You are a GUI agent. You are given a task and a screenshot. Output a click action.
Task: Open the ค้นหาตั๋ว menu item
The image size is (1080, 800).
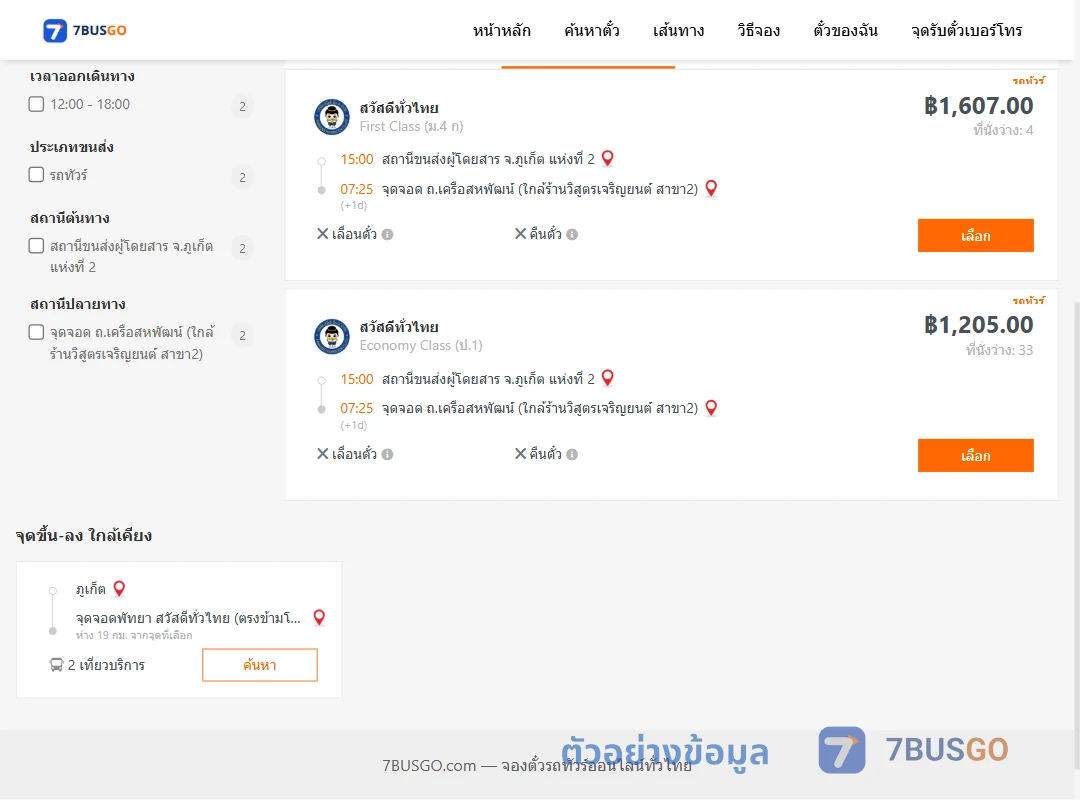[592, 30]
